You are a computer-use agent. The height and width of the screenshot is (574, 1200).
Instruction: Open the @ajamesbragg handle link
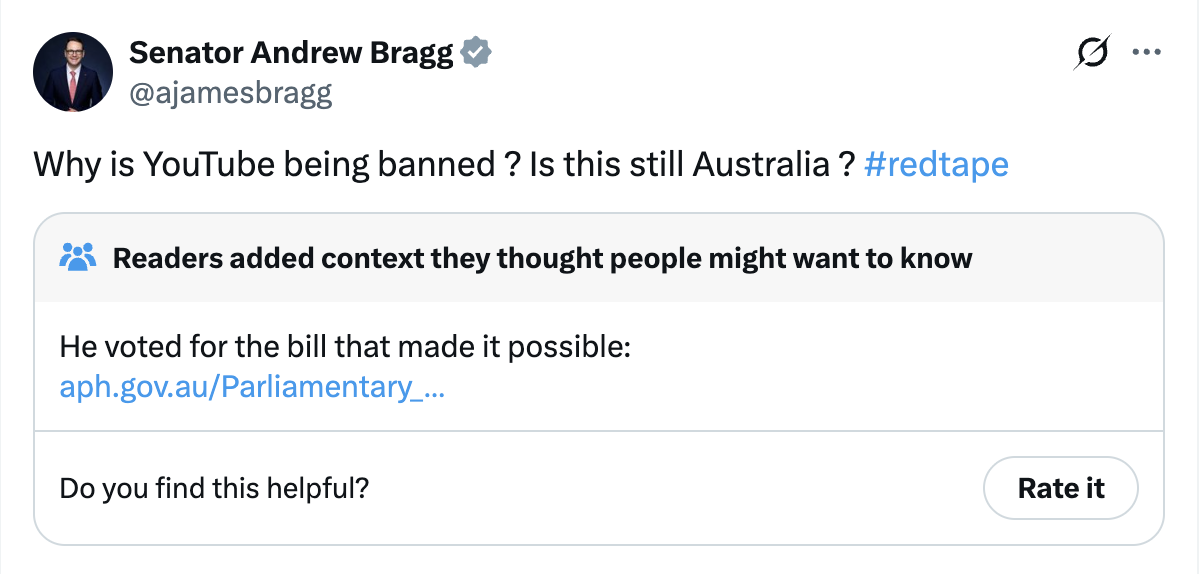[231, 93]
